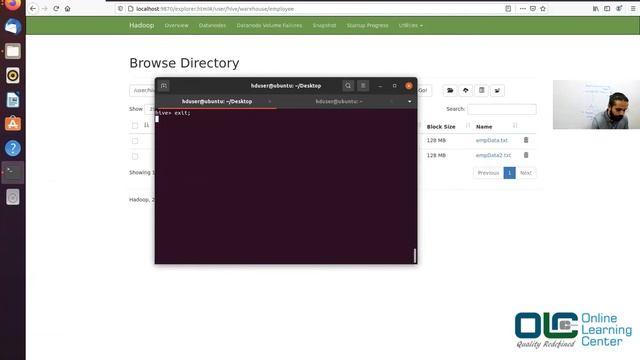Click Next pagination button
The width and height of the screenshot is (640, 360).
526,173
